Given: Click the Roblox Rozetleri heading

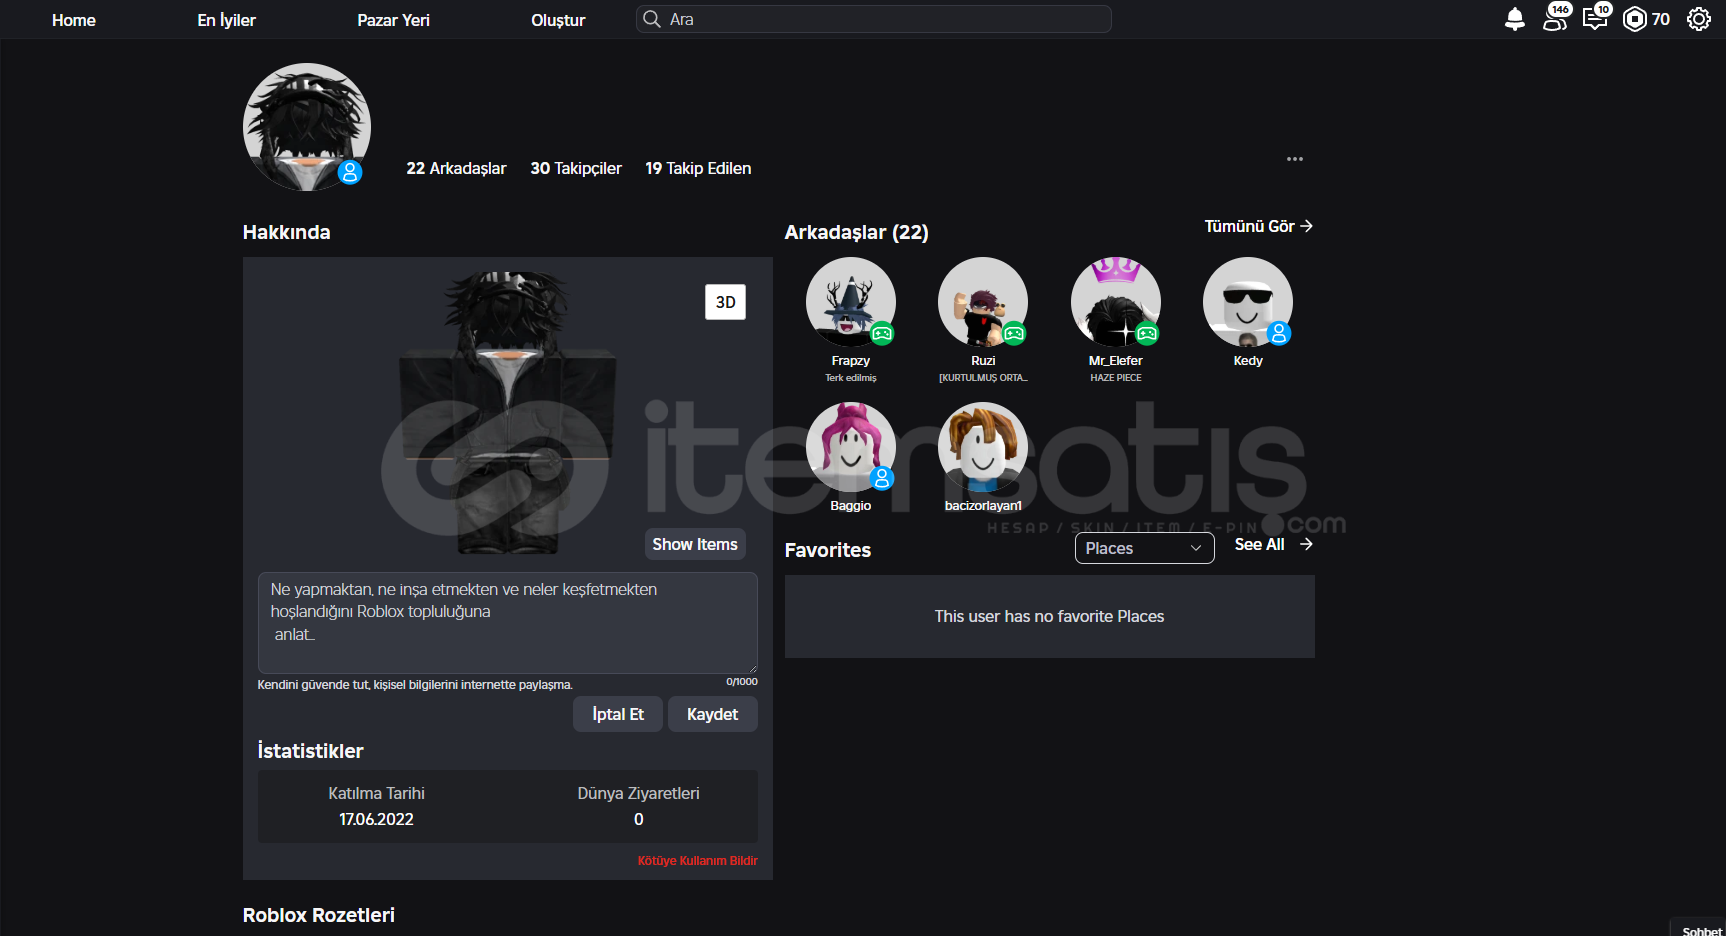Looking at the screenshot, I should (319, 915).
